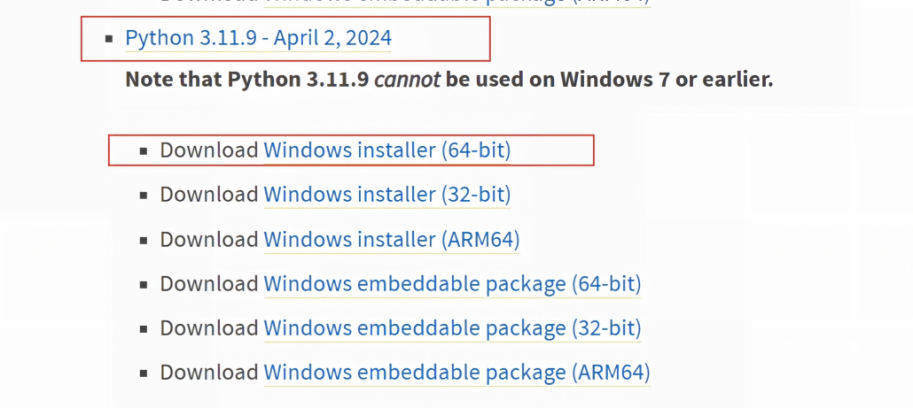
Task: Click "Download" text before Windows installer (ARM64)
Action: tap(209, 239)
